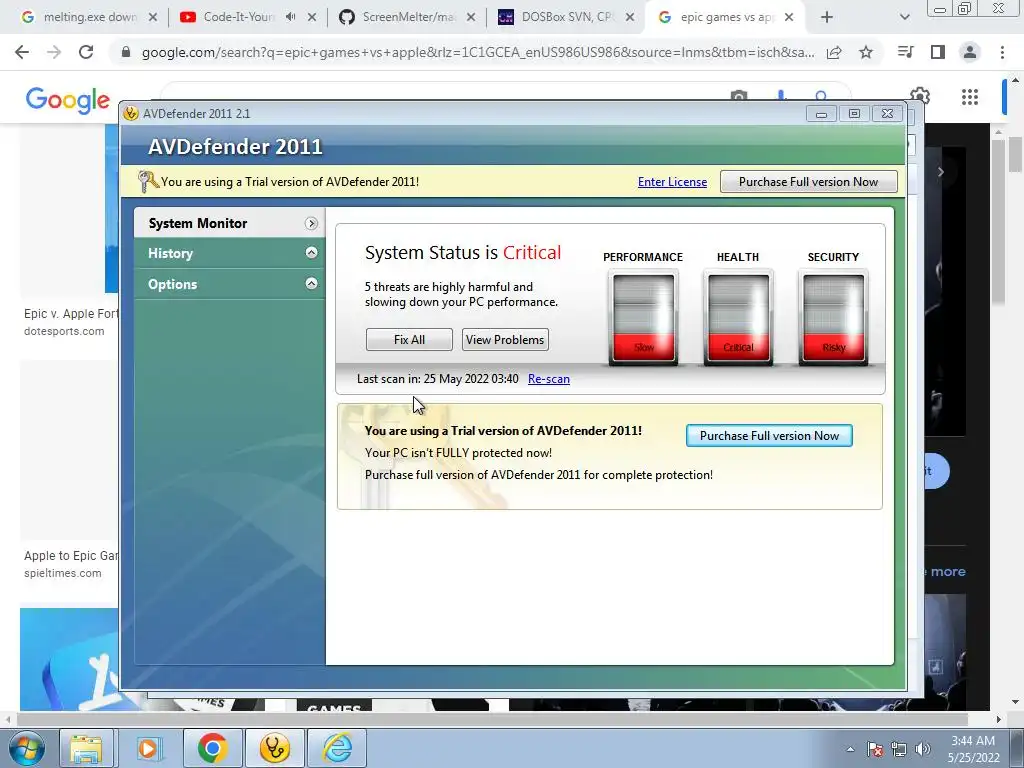Expand History with its chevron arrow

[x=312, y=253]
